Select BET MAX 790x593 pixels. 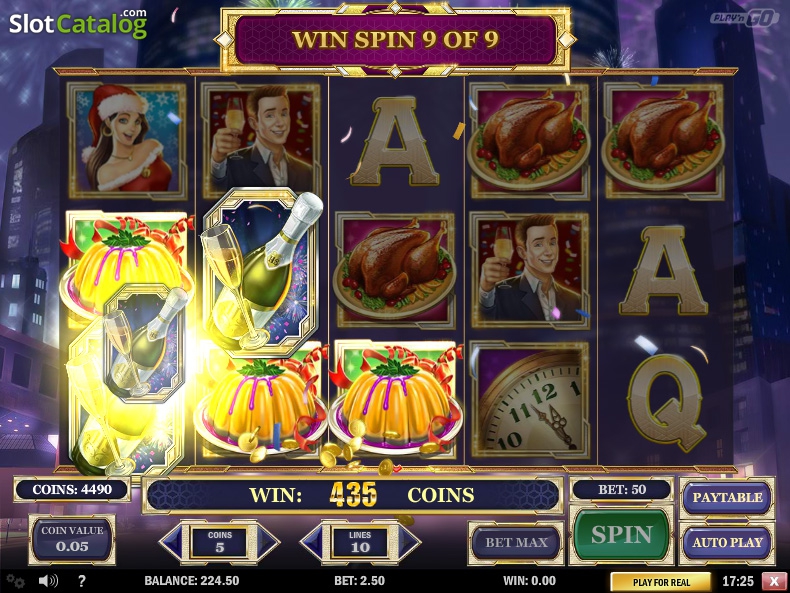pyautogui.click(x=516, y=543)
